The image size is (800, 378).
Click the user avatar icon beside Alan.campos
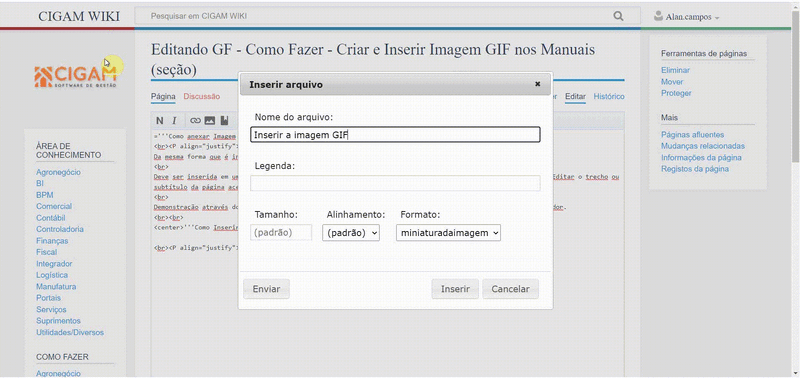coord(658,16)
